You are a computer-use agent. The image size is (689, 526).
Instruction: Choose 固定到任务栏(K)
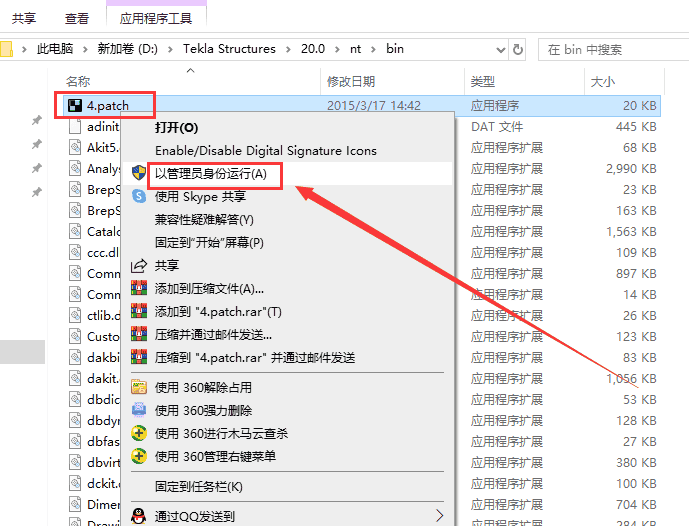[199, 486]
